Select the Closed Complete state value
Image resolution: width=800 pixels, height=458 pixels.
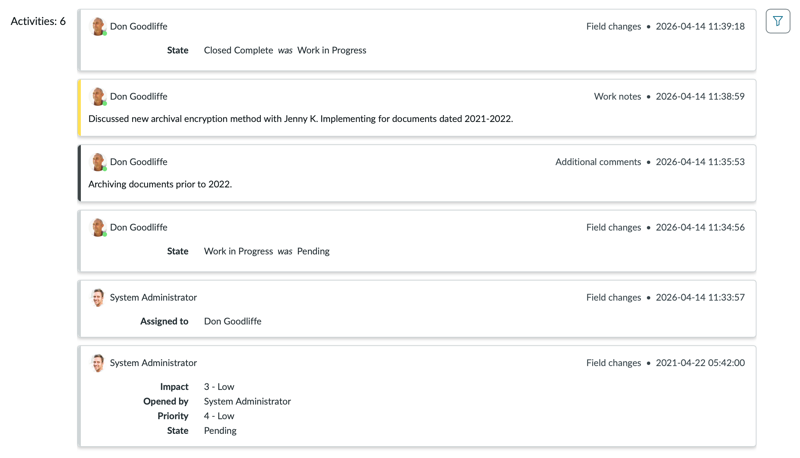coord(238,50)
